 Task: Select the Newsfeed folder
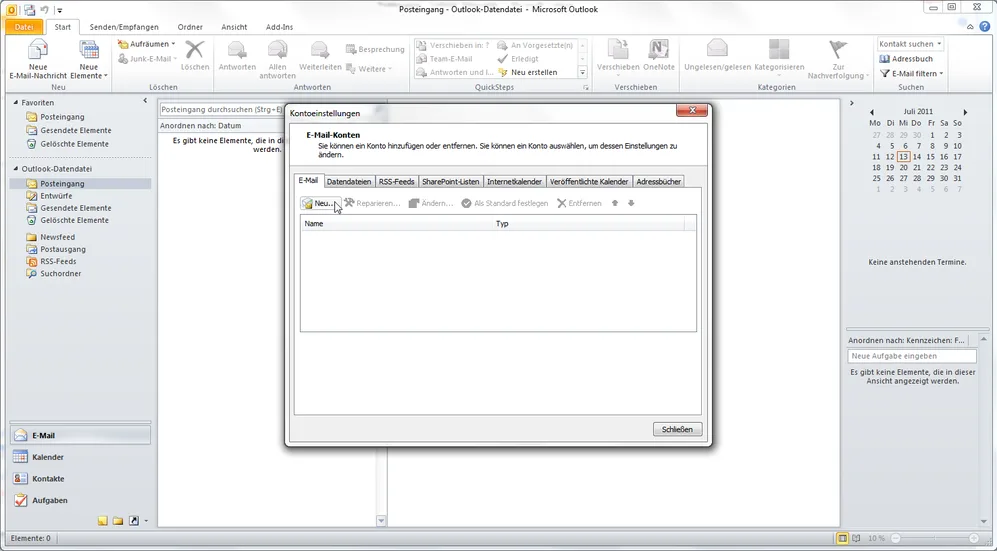click(57, 237)
